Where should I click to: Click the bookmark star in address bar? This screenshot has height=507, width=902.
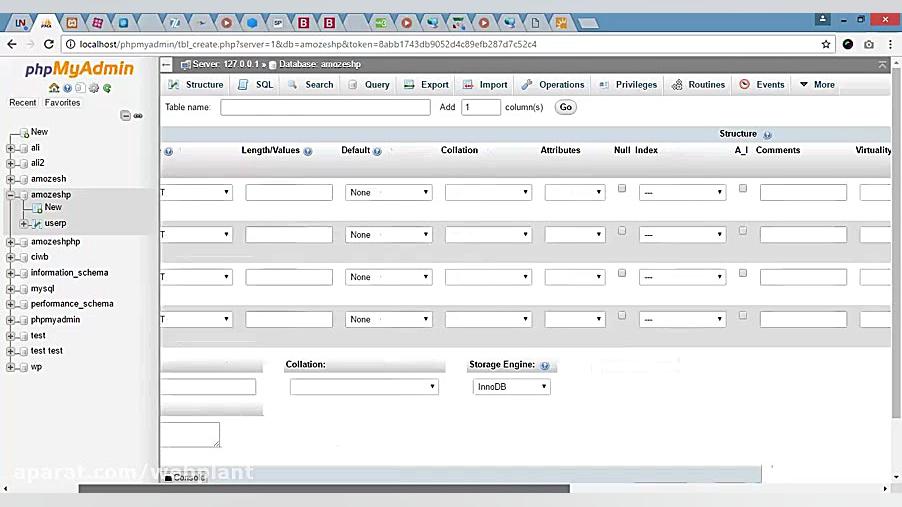pos(826,44)
